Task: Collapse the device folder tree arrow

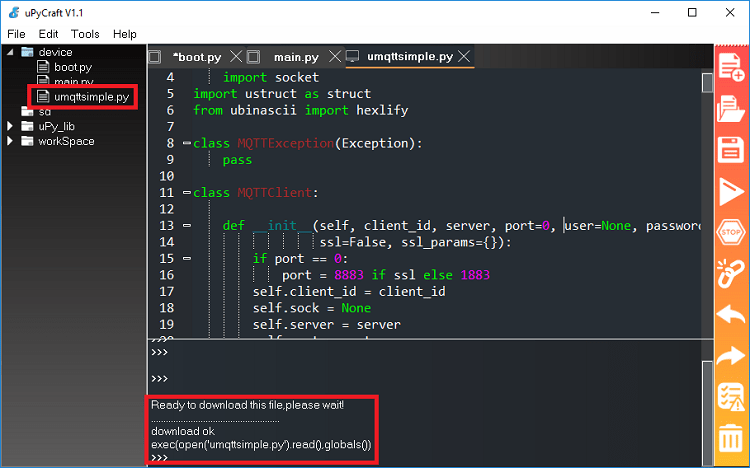Action: pos(11,52)
